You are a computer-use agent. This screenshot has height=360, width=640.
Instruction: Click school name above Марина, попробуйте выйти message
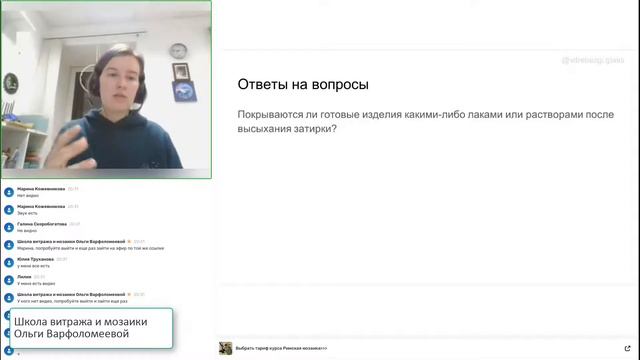click(71, 242)
